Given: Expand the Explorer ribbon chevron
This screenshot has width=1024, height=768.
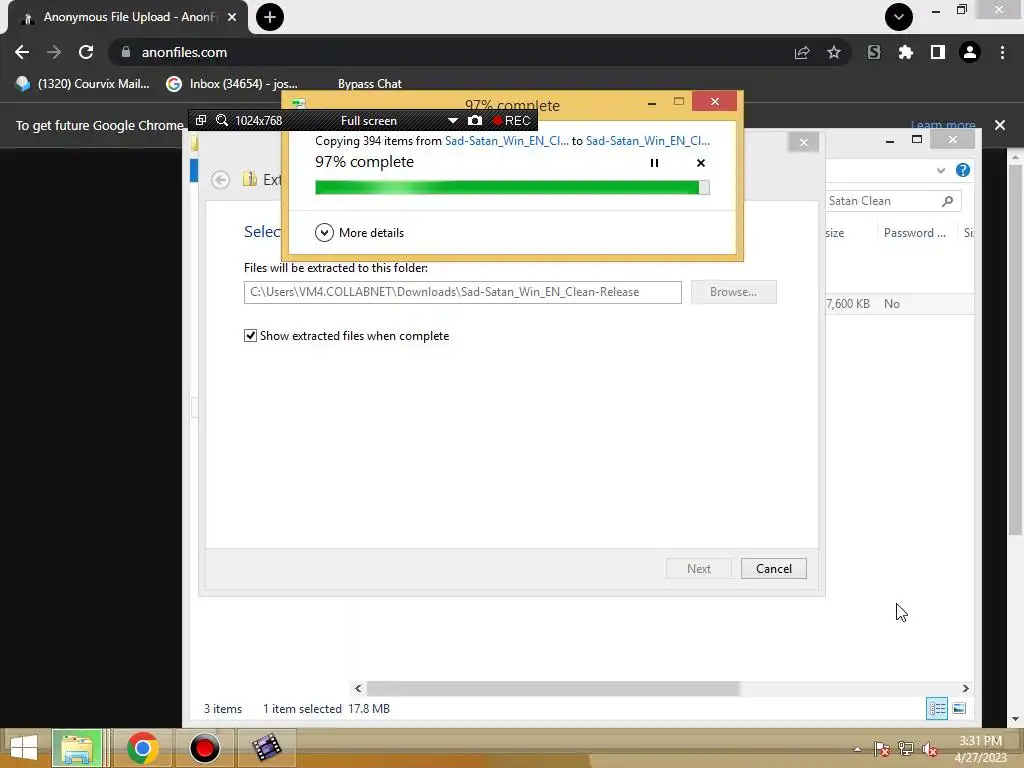Looking at the screenshot, I should (x=940, y=170).
